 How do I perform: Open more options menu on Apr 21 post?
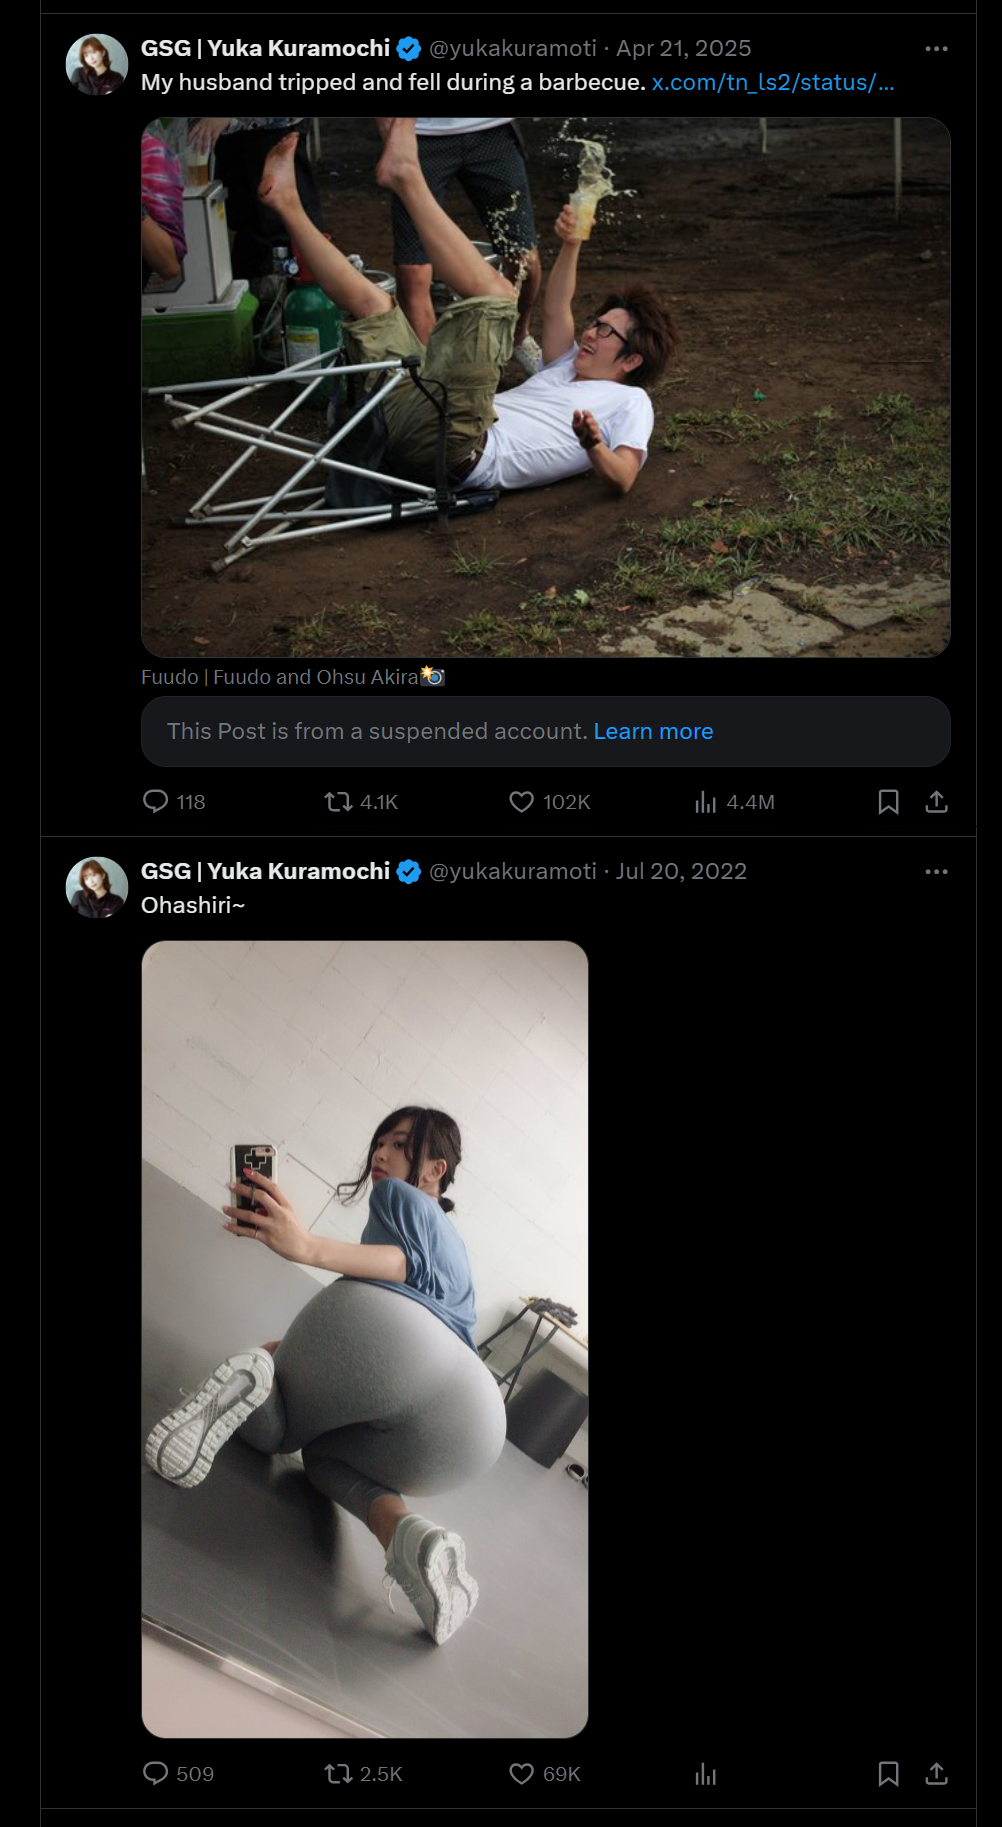click(936, 48)
